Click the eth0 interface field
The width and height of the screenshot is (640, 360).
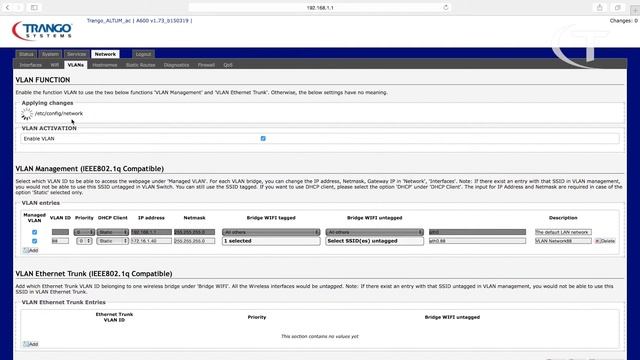[477, 232]
